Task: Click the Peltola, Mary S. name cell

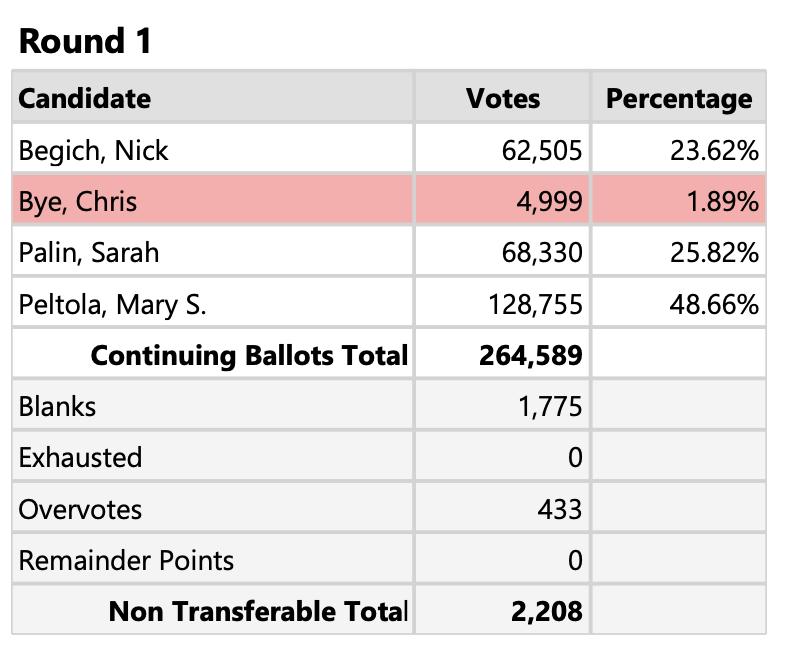Action: (113, 305)
